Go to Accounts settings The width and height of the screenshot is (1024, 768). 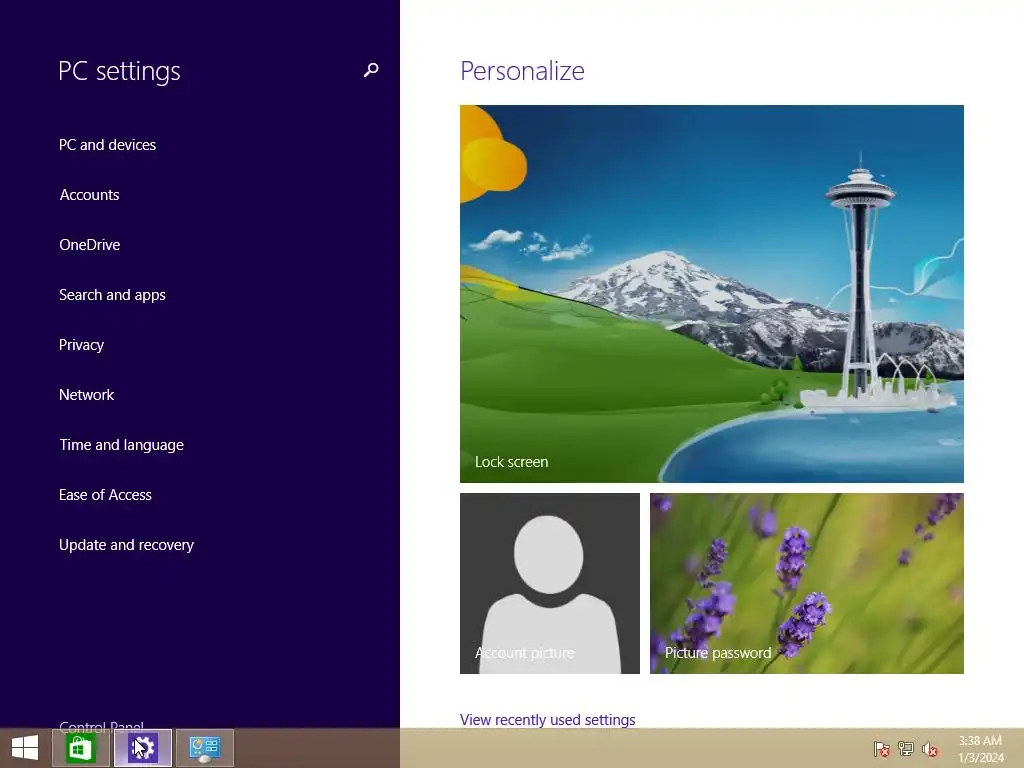[x=89, y=195]
